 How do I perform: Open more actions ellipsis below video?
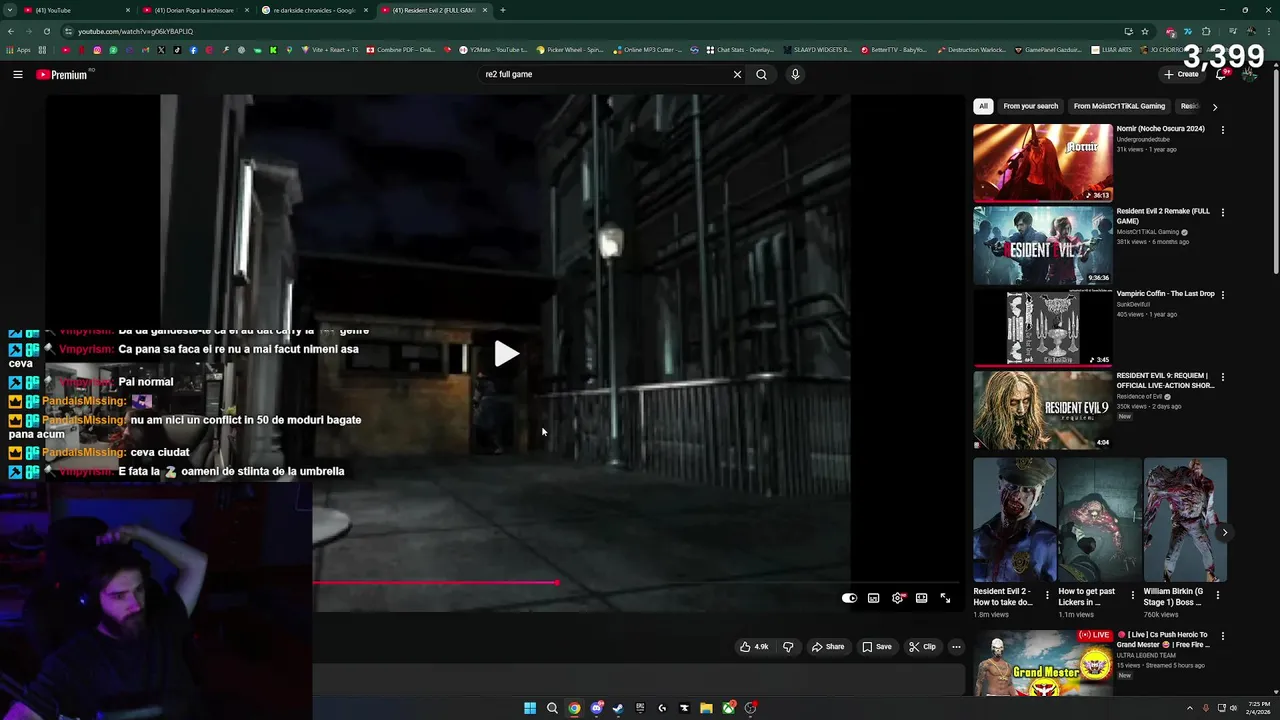[x=956, y=647]
